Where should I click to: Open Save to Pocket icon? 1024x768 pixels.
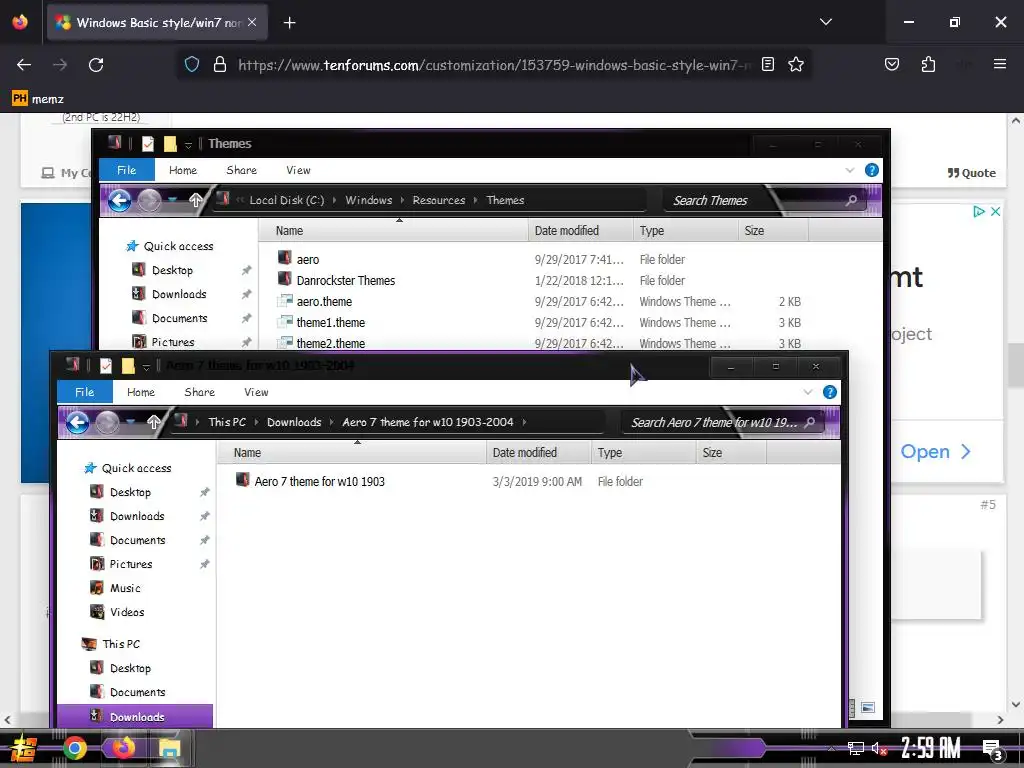pos(891,65)
